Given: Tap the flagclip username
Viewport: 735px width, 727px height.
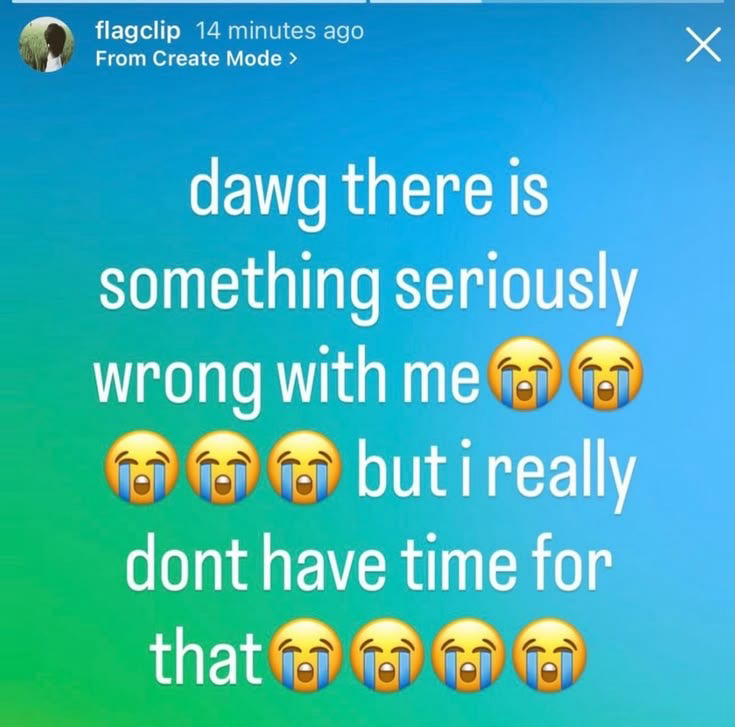Looking at the screenshot, I should tap(138, 31).
